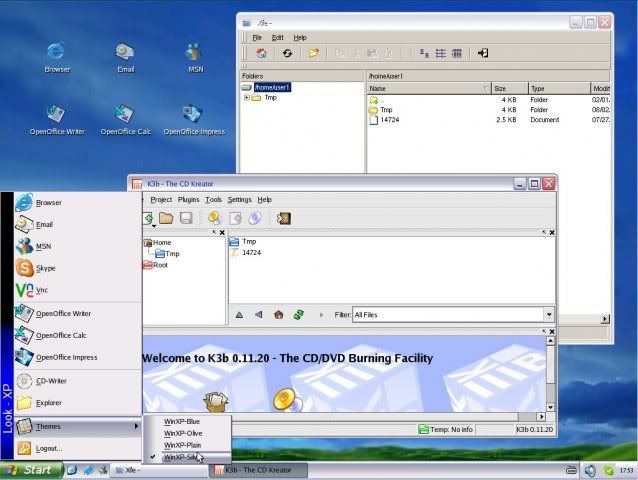Image resolution: width=638 pixels, height=480 pixels.
Task: Click the new folder icon in Xfe toolbar
Action: point(313,53)
